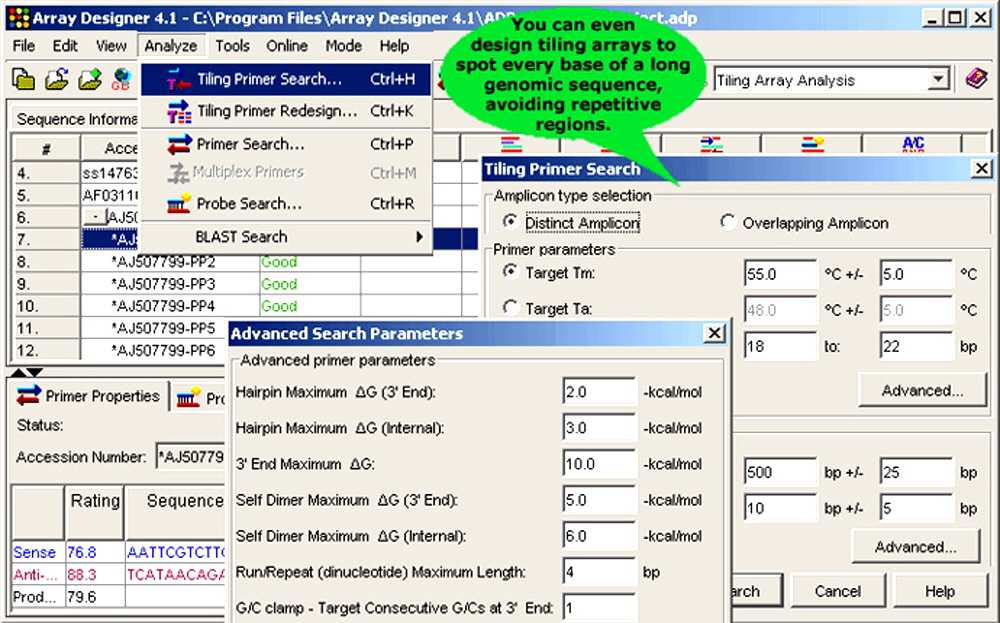Switch to the Primer Properties tab
The width and height of the screenshot is (1000, 623).
click(x=89, y=396)
